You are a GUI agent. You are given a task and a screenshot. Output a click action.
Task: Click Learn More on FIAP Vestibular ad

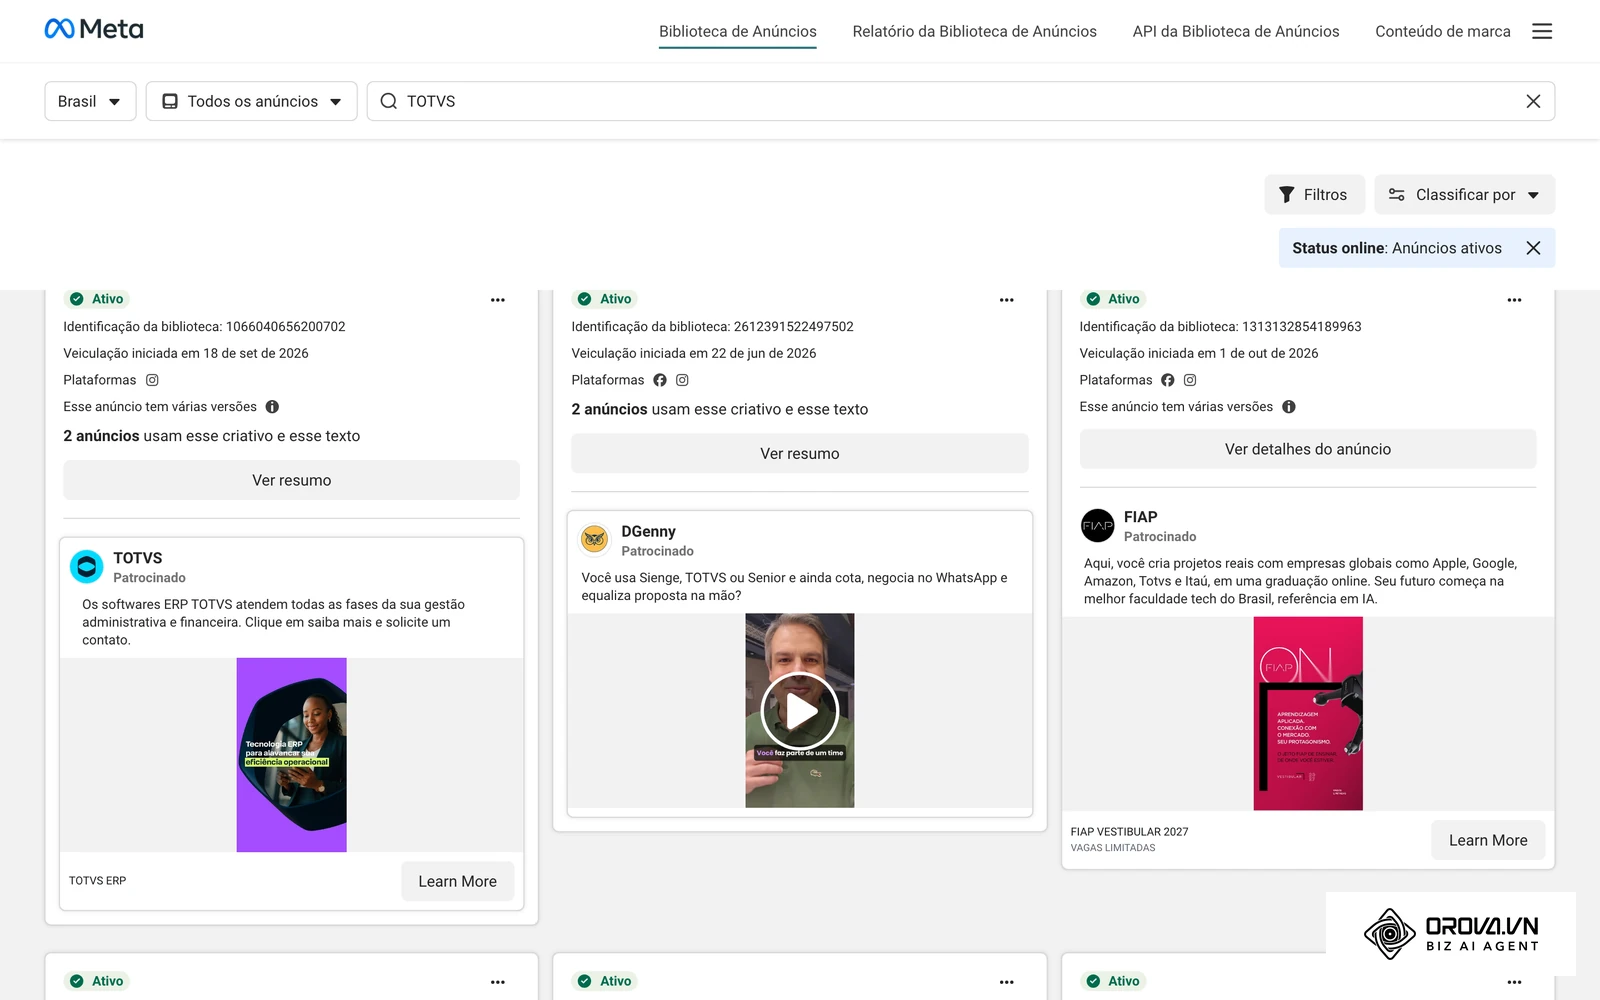coord(1488,840)
